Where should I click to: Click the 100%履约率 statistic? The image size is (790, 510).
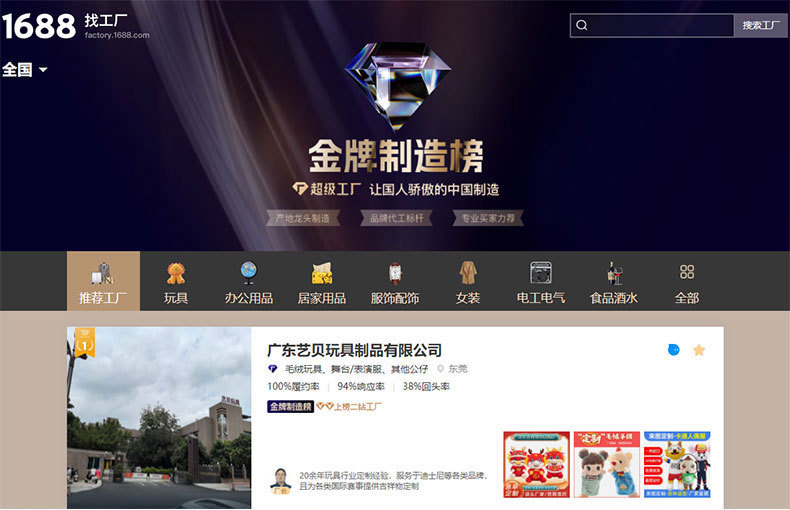pyautogui.click(x=293, y=387)
